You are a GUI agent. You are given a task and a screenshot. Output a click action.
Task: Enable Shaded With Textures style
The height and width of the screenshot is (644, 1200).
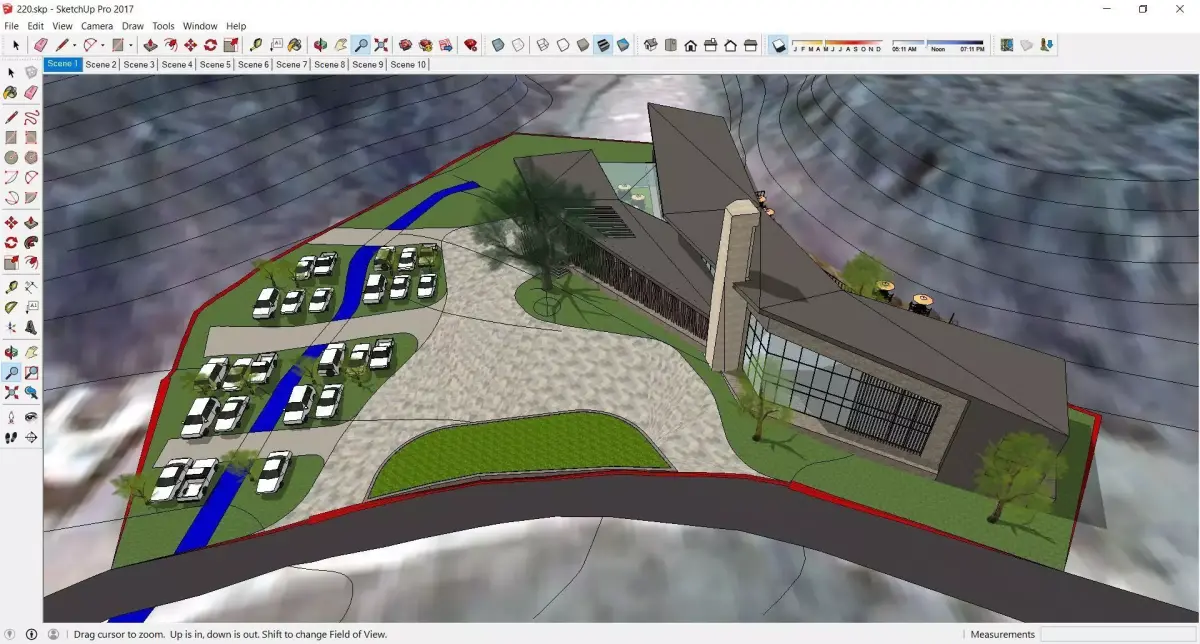point(603,45)
